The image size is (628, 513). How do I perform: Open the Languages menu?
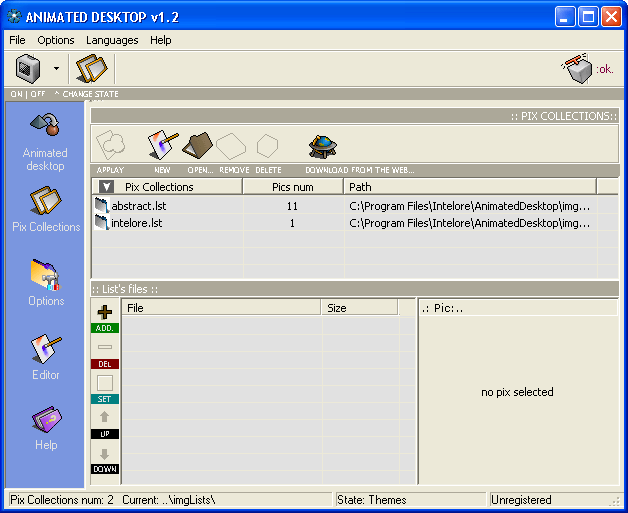point(112,40)
